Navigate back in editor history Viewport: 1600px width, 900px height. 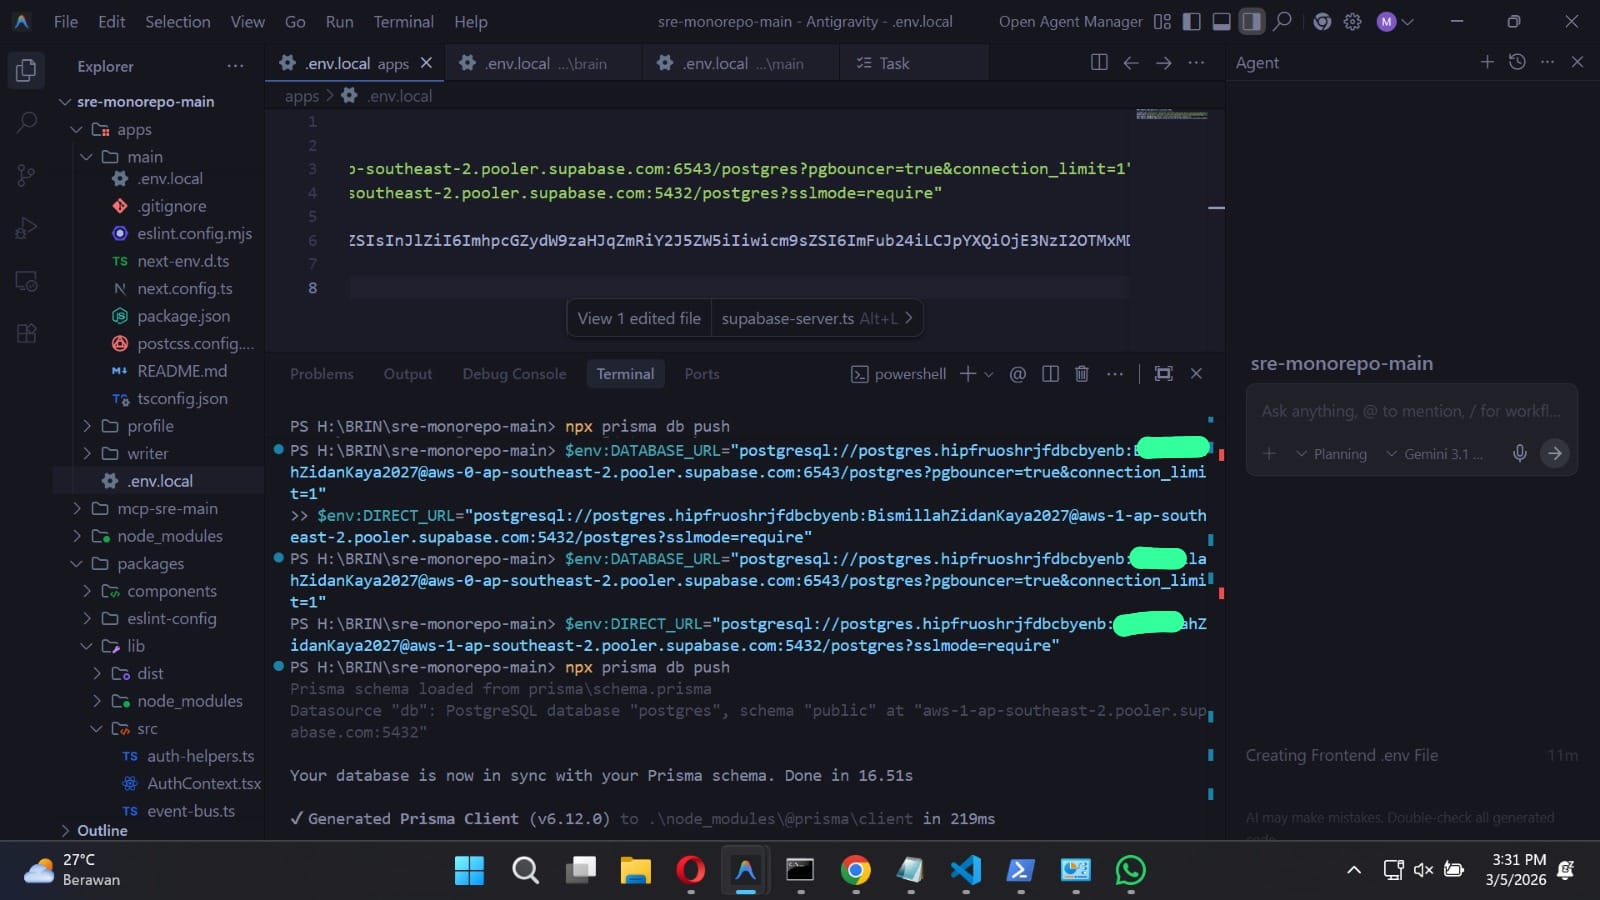(x=1131, y=63)
